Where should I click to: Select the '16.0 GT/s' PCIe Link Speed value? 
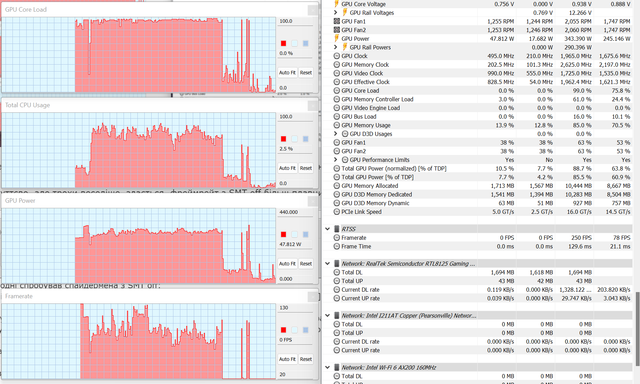[579, 212]
